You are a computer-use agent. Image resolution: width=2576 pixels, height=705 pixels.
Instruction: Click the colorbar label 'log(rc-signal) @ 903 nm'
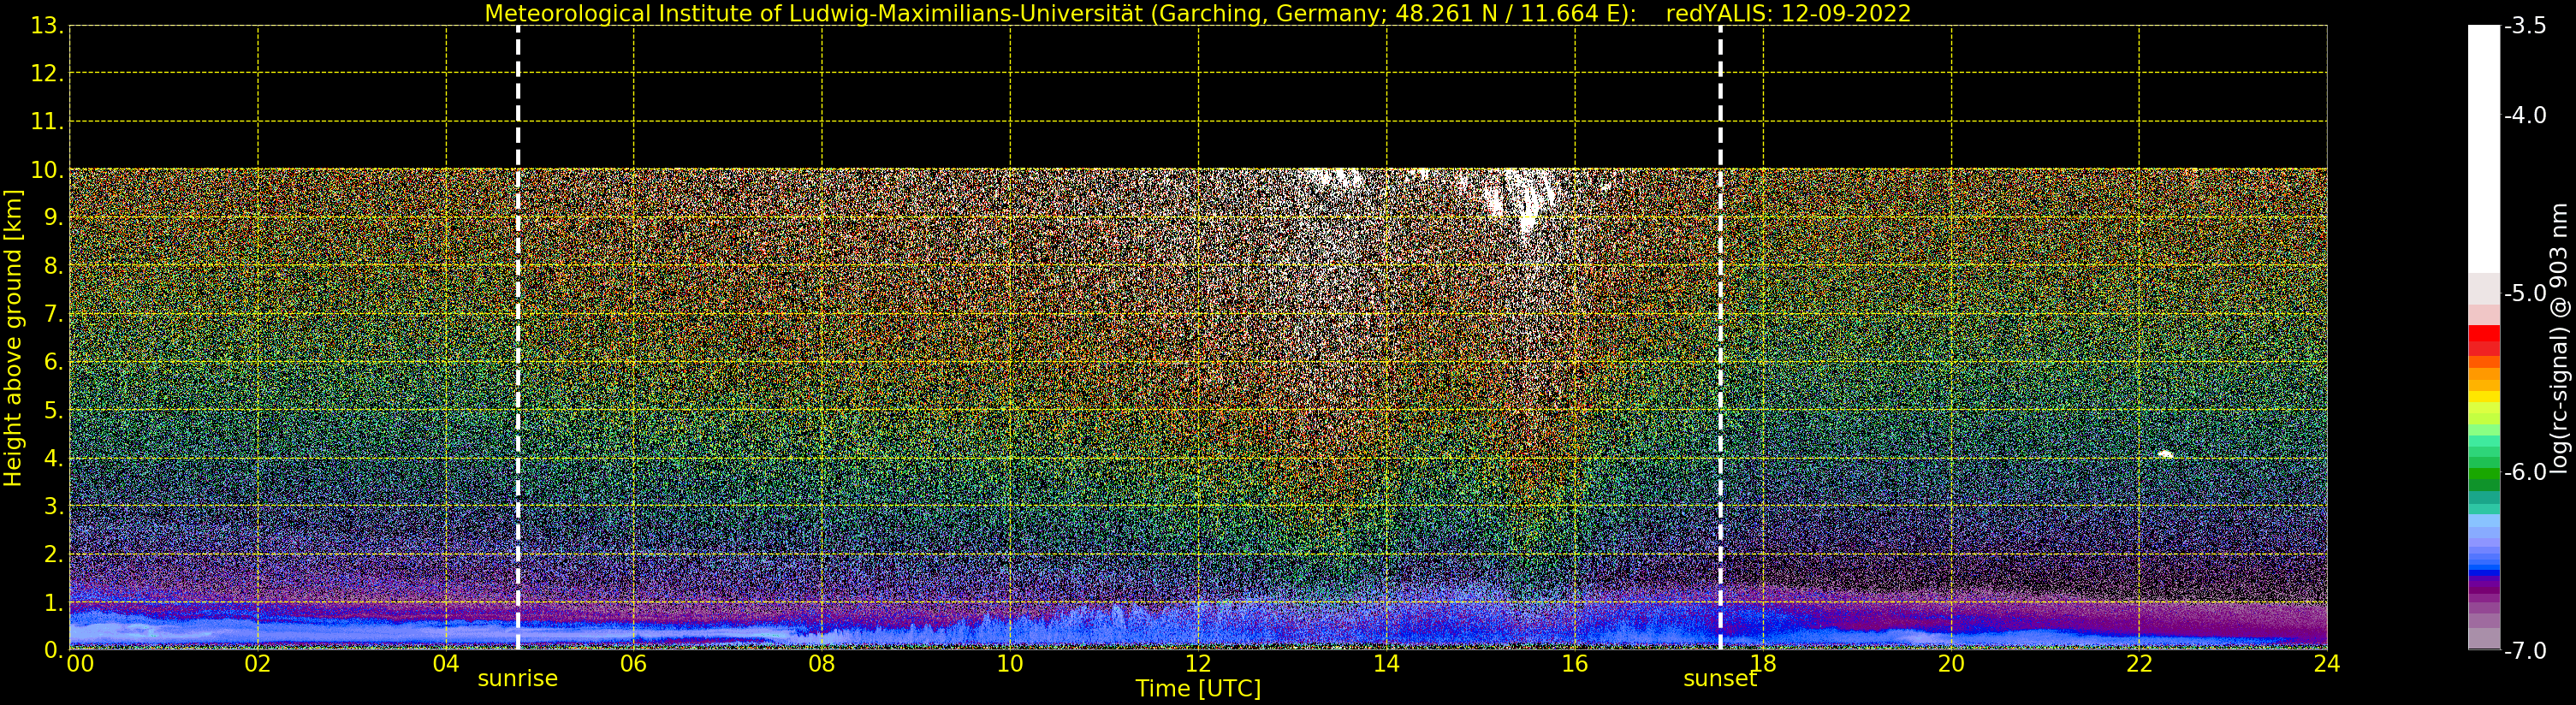click(2558, 338)
